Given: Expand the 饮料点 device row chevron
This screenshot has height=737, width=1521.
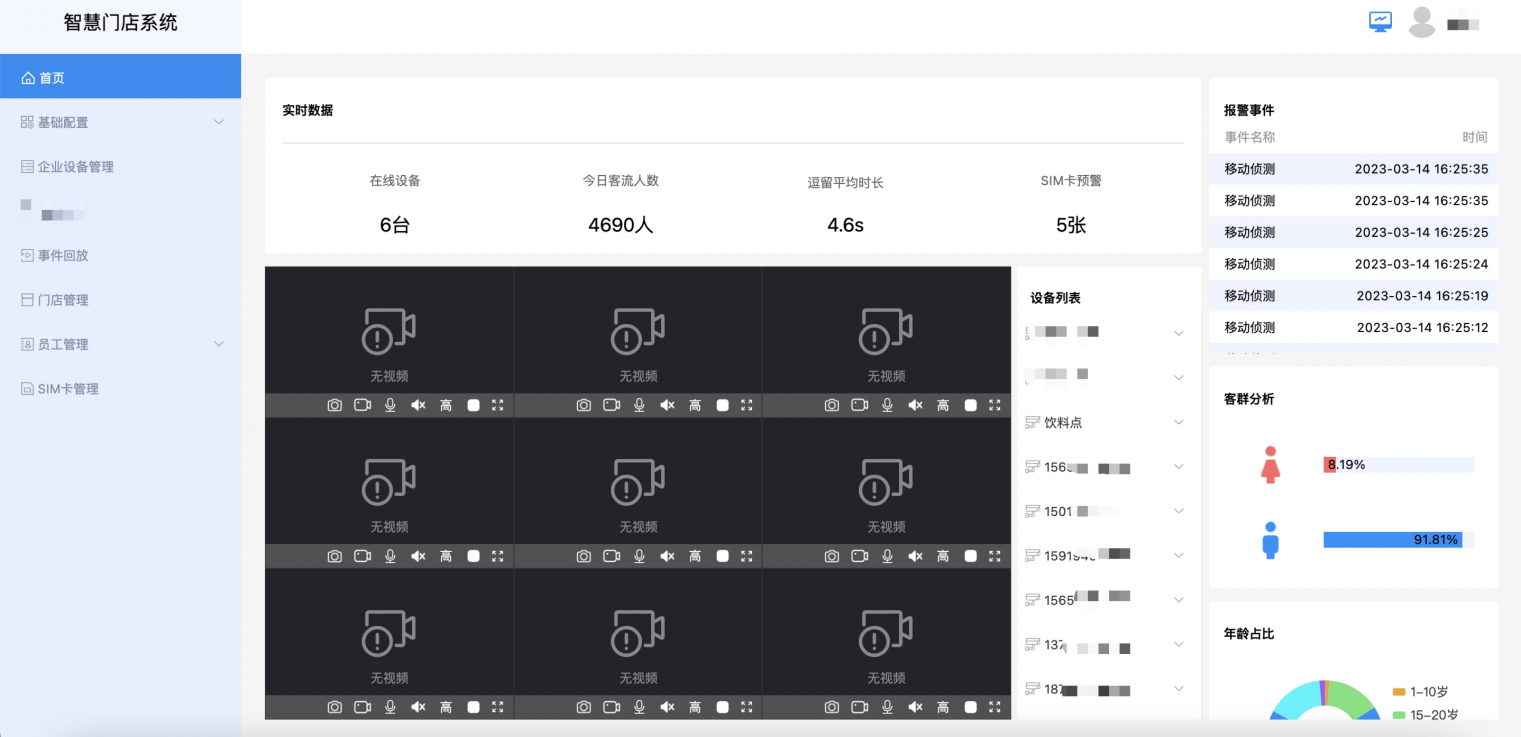Looking at the screenshot, I should (x=1178, y=422).
